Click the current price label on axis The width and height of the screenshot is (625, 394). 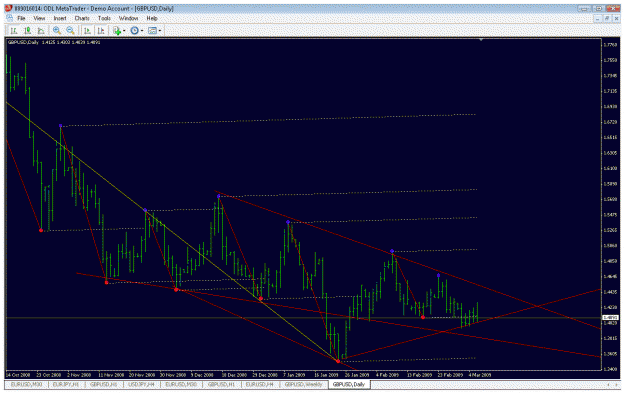pyautogui.click(x=610, y=318)
